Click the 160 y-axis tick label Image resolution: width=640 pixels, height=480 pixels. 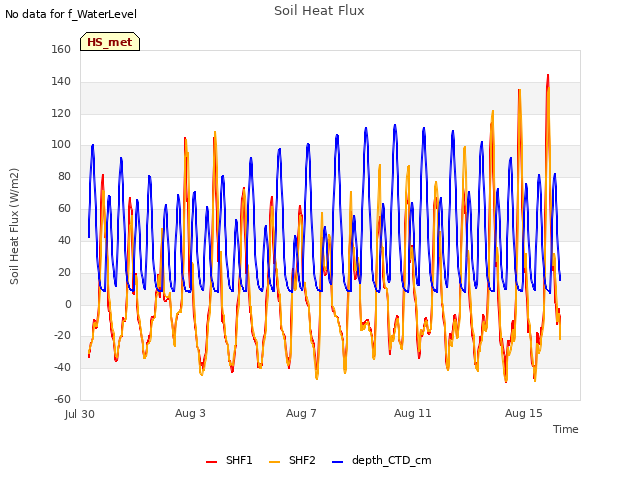tap(61, 49)
